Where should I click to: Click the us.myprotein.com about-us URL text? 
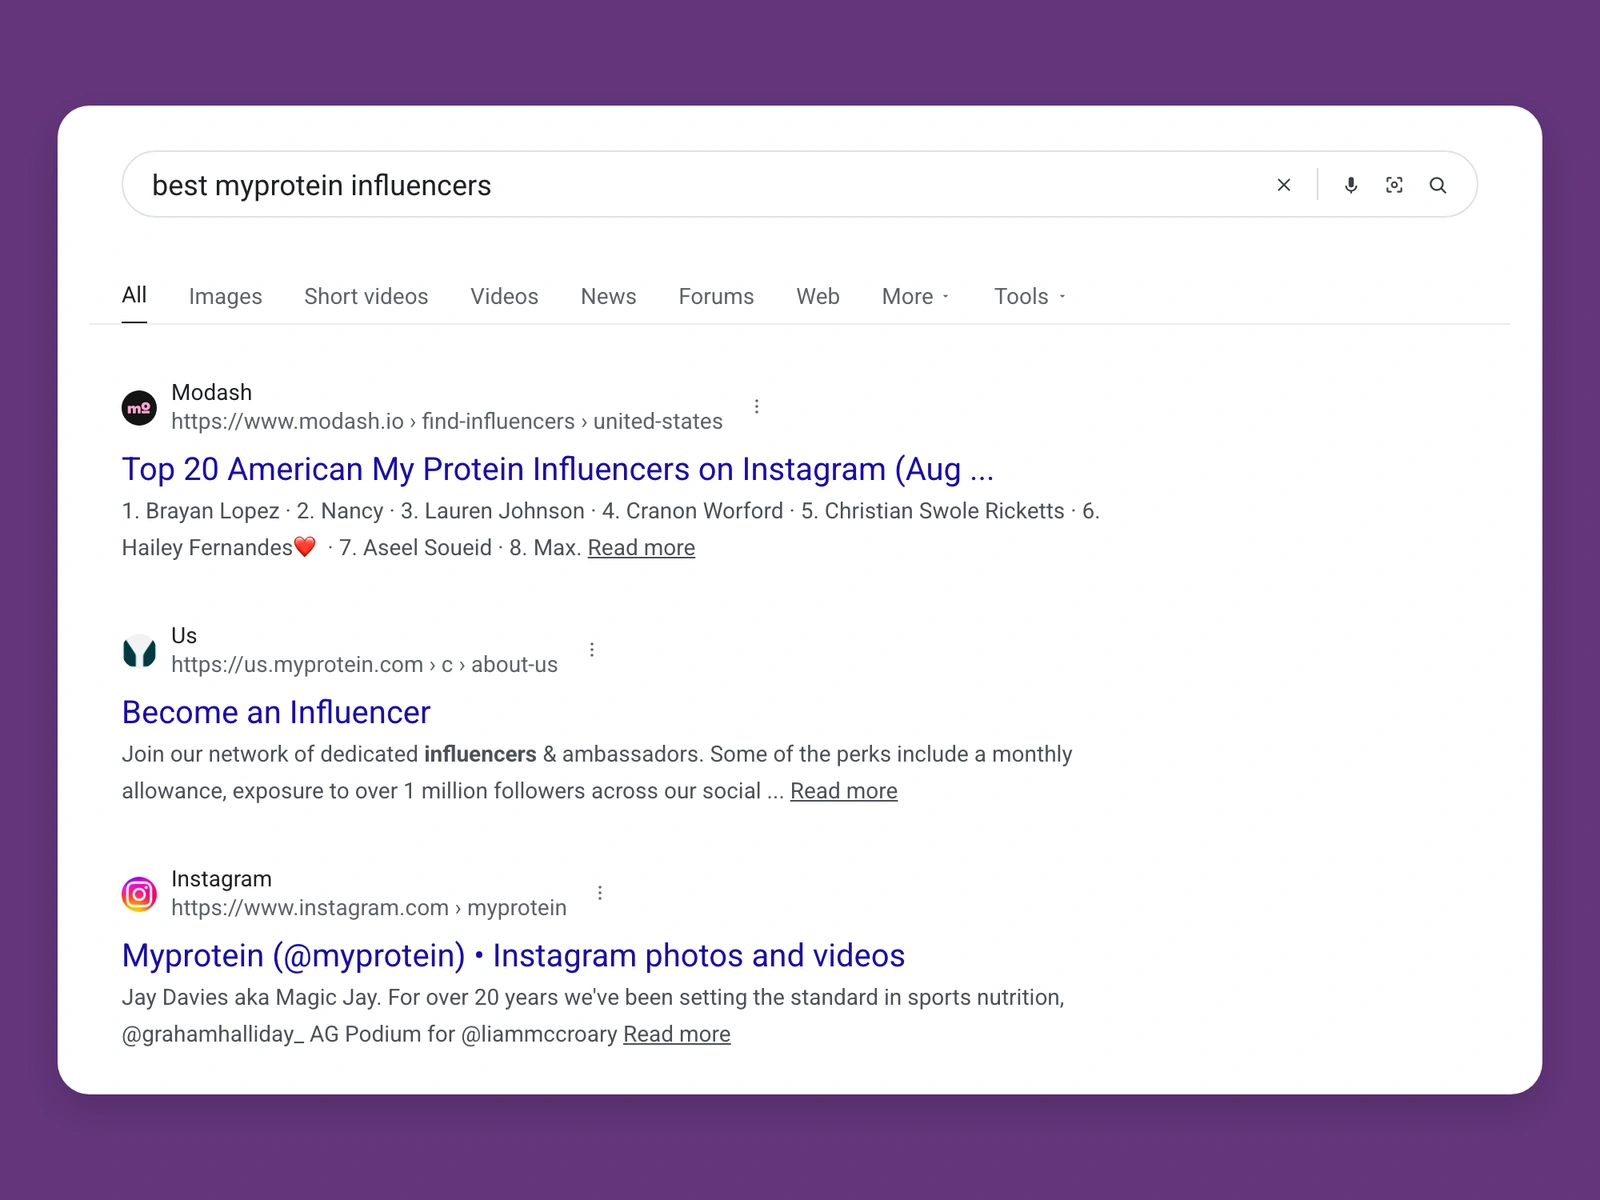364,665
